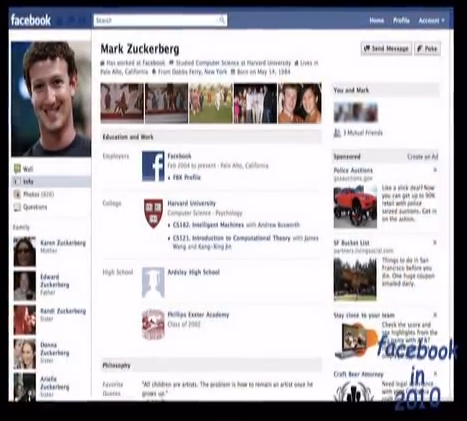Image resolution: width=467 pixels, height=421 pixels.
Task: Open the Account dropdown menu
Action: tap(431, 21)
